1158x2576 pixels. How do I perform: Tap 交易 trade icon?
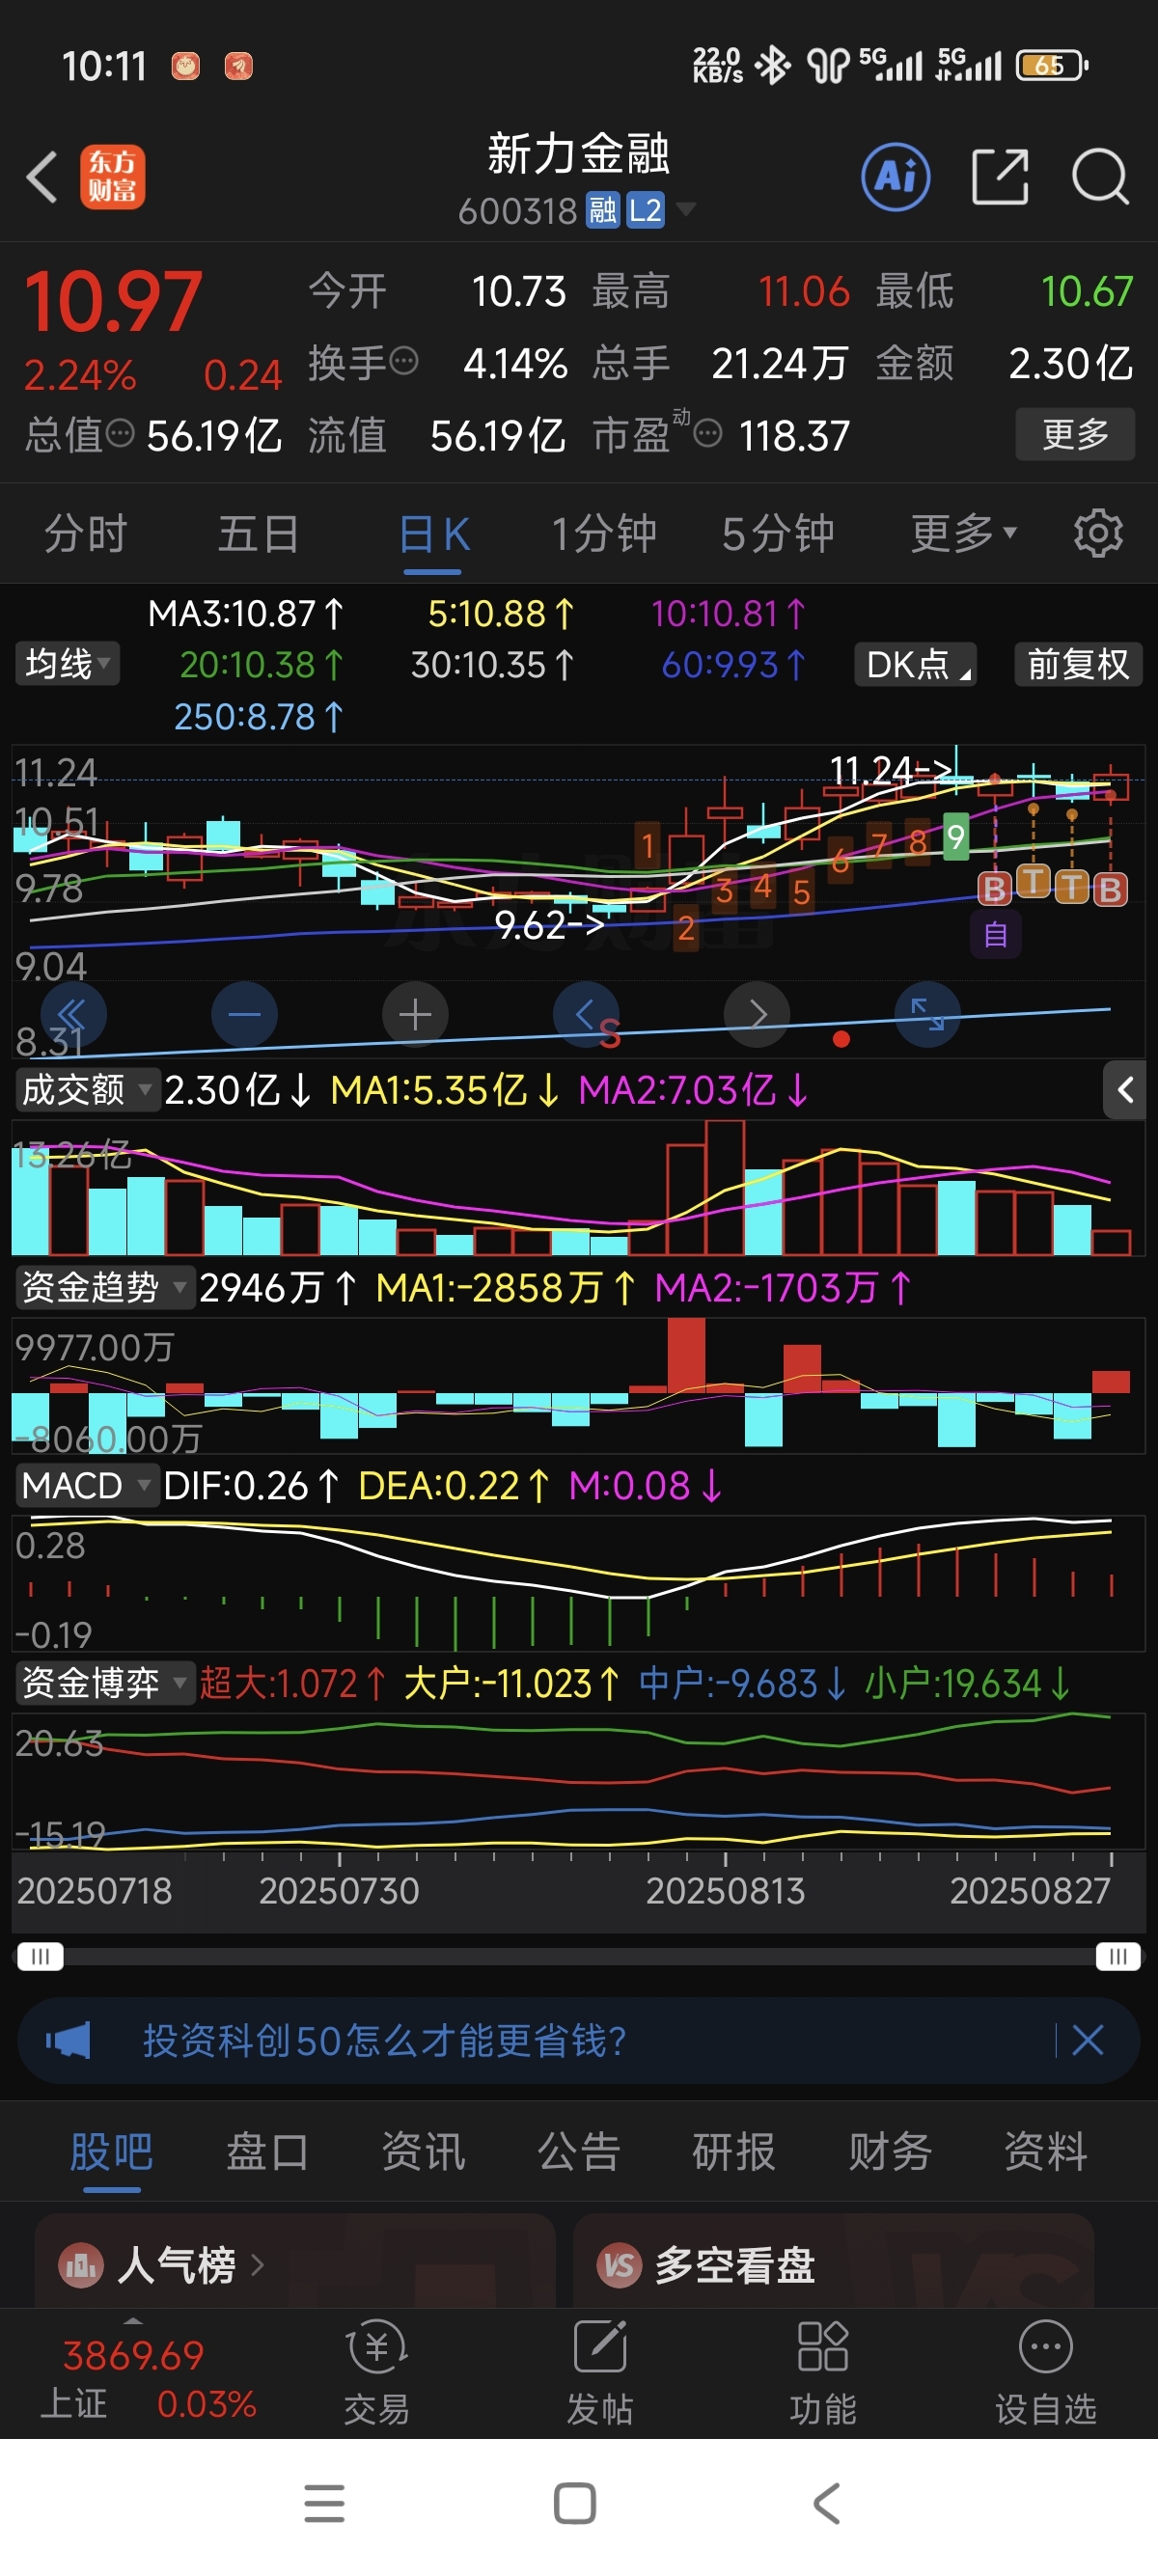tap(377, 2373)
